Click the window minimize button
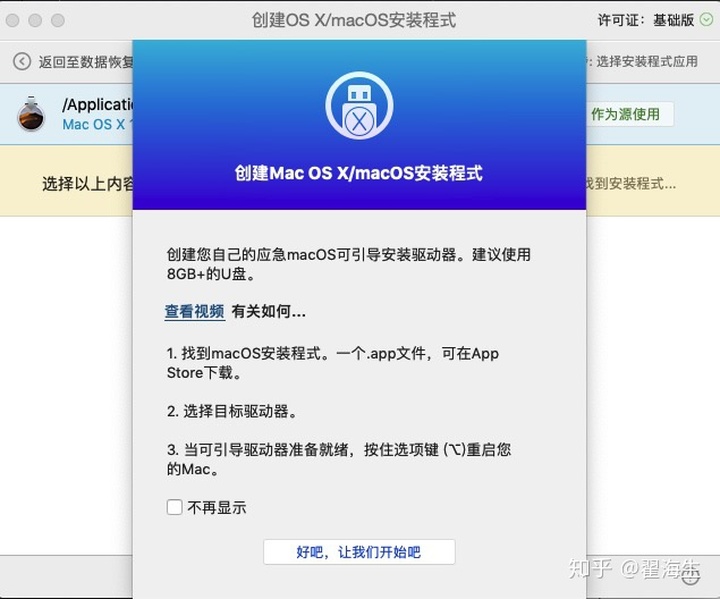Image resolution: width=720 pixels, height=599 pixels. (35, 20)
